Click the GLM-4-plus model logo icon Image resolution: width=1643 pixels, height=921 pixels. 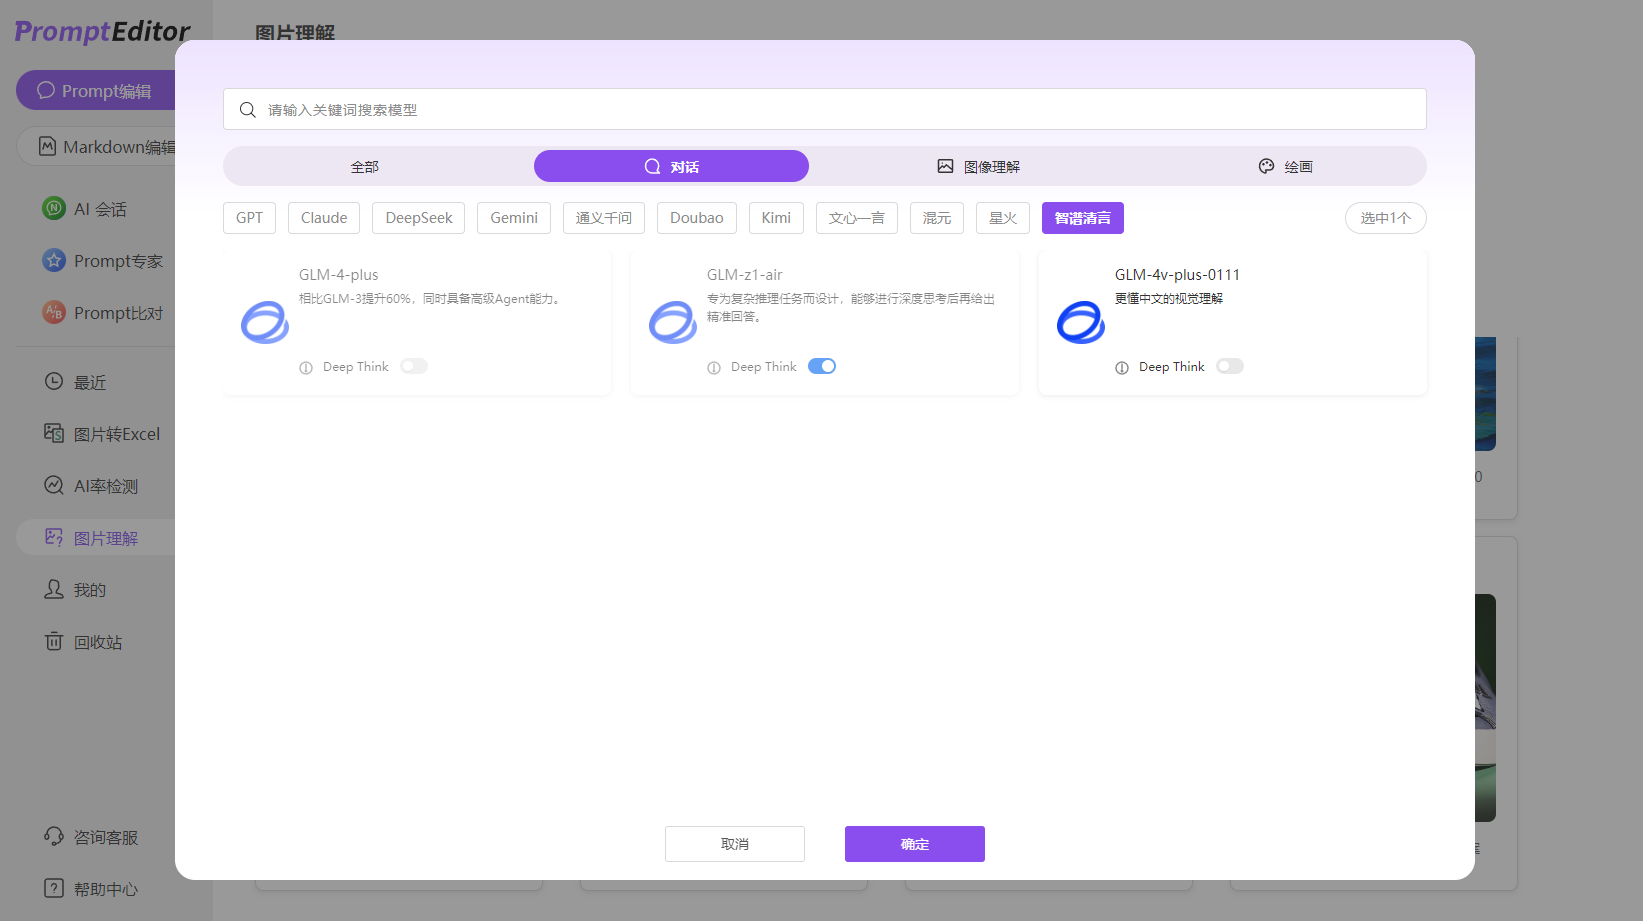point(265,322)
